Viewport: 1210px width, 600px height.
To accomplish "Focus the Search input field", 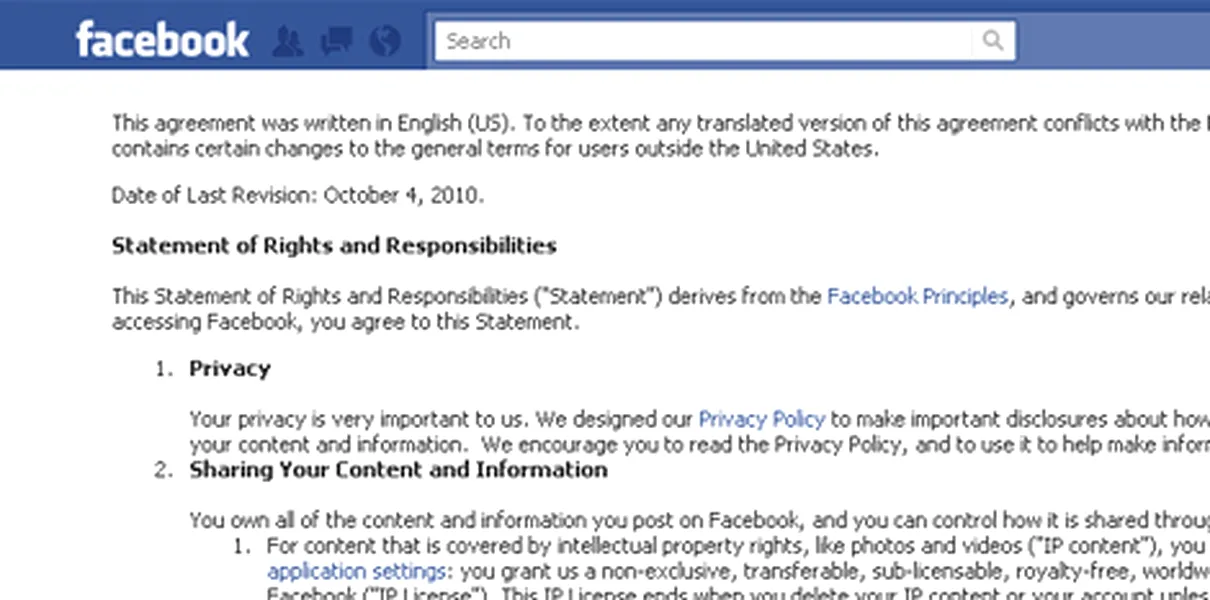I will [x=700, y=41].
